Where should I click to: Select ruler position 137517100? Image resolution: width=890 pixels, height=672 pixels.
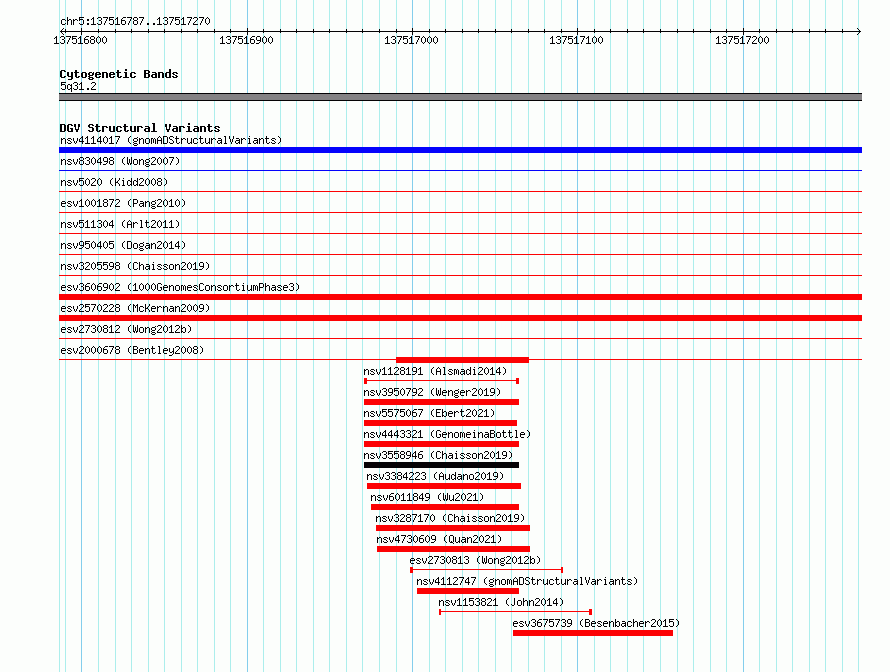tap(576, 40)
